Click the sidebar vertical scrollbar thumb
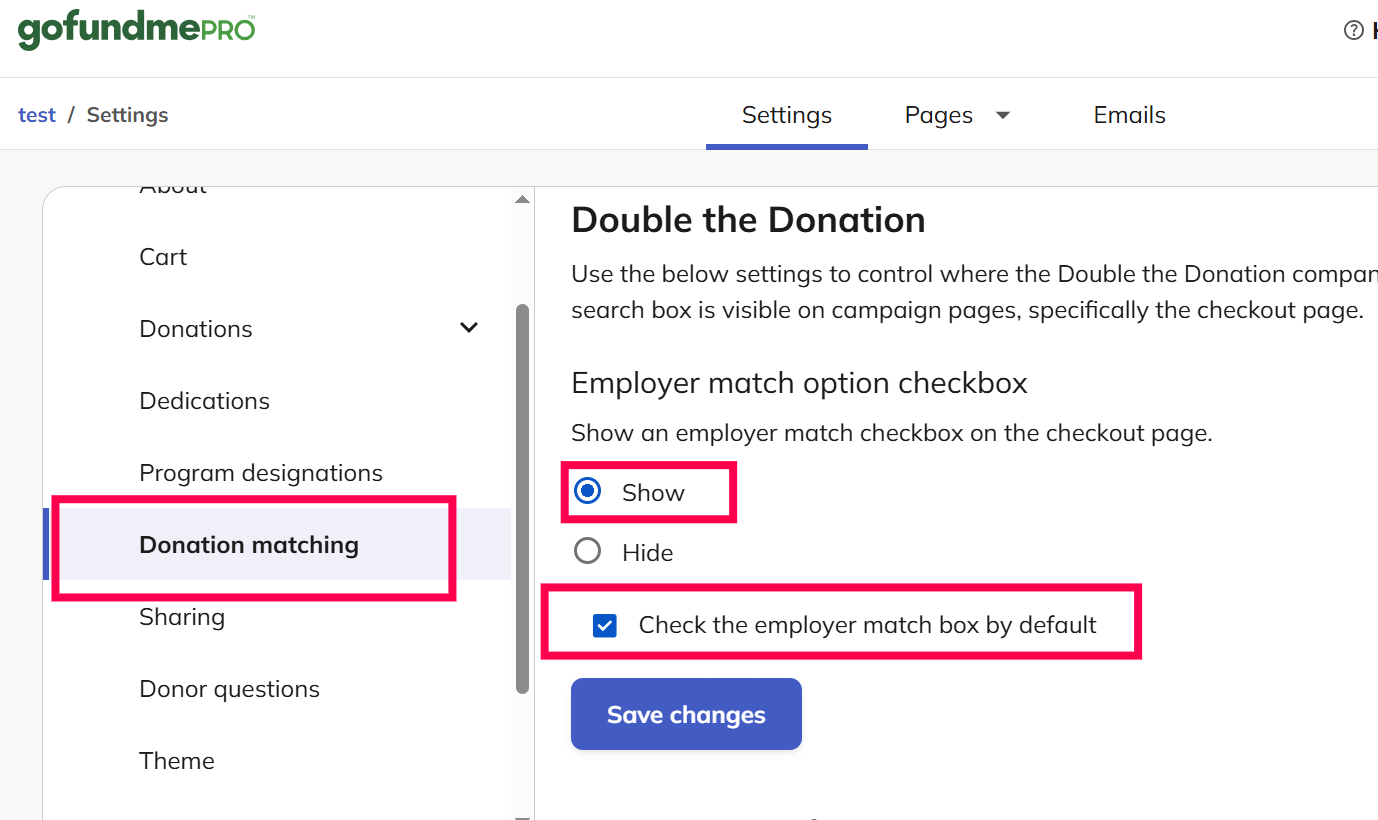The height and width of the screenshot is (820, 1378). [x=522, y=498]
